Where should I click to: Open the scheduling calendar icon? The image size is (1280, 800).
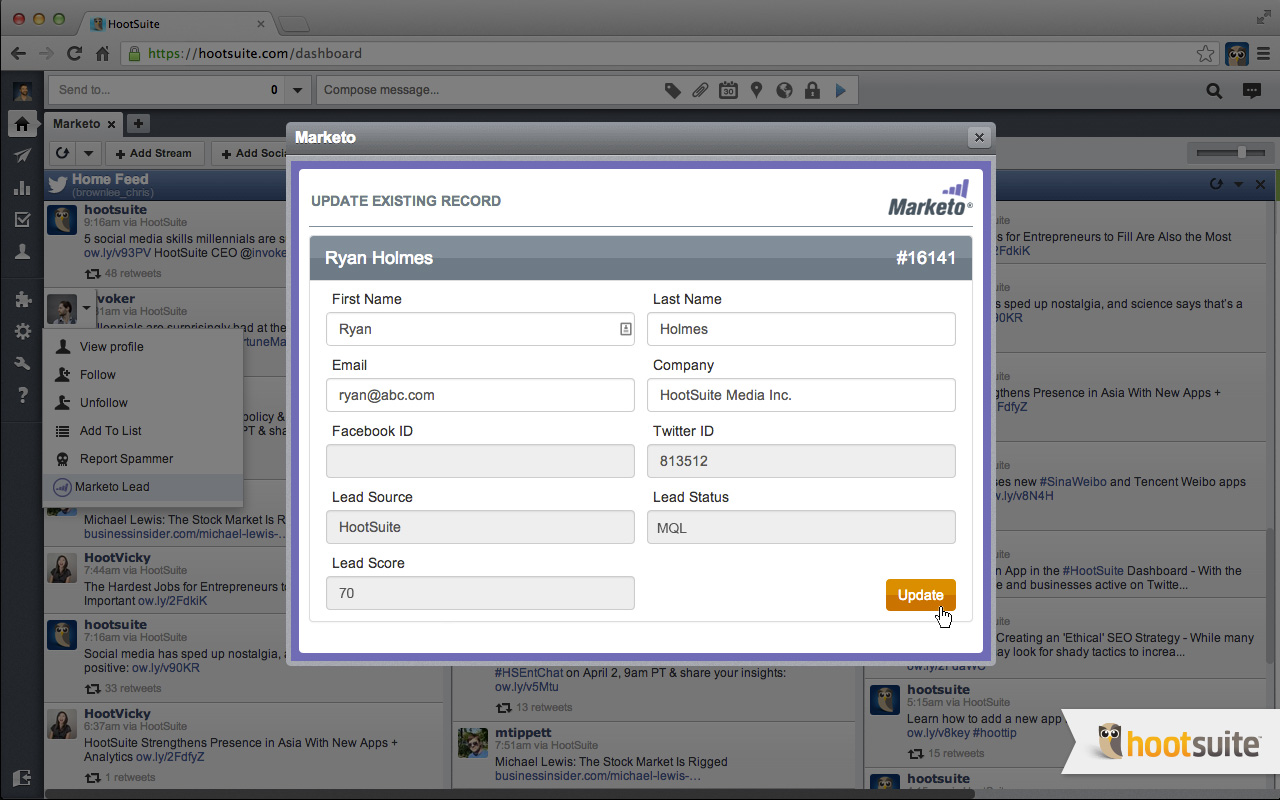[729, 90]
